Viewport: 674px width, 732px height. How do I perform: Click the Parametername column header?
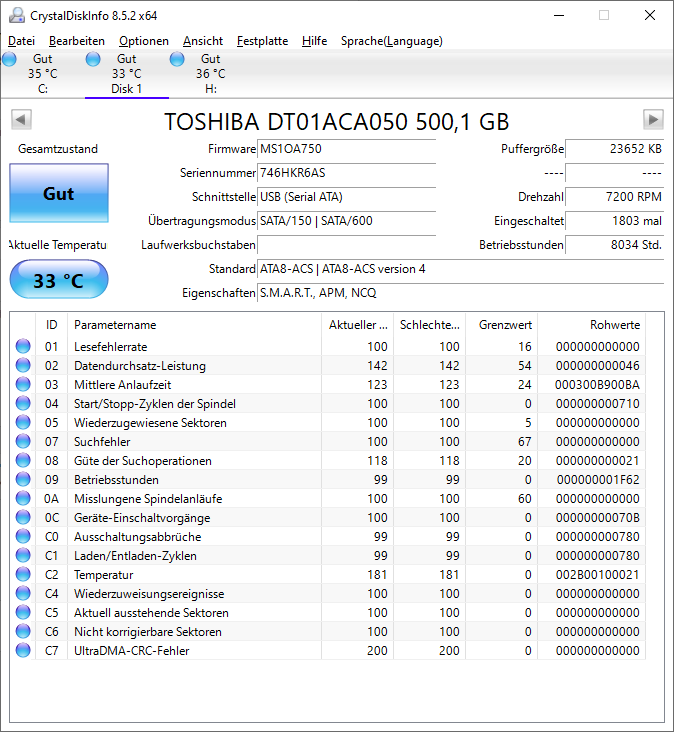(x=194, y=325)
